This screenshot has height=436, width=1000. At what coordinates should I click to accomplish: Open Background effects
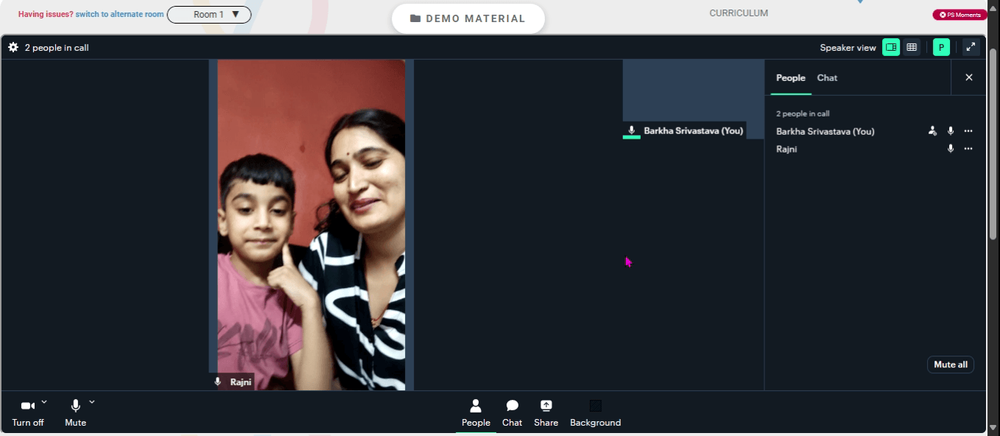click(595, 413)
